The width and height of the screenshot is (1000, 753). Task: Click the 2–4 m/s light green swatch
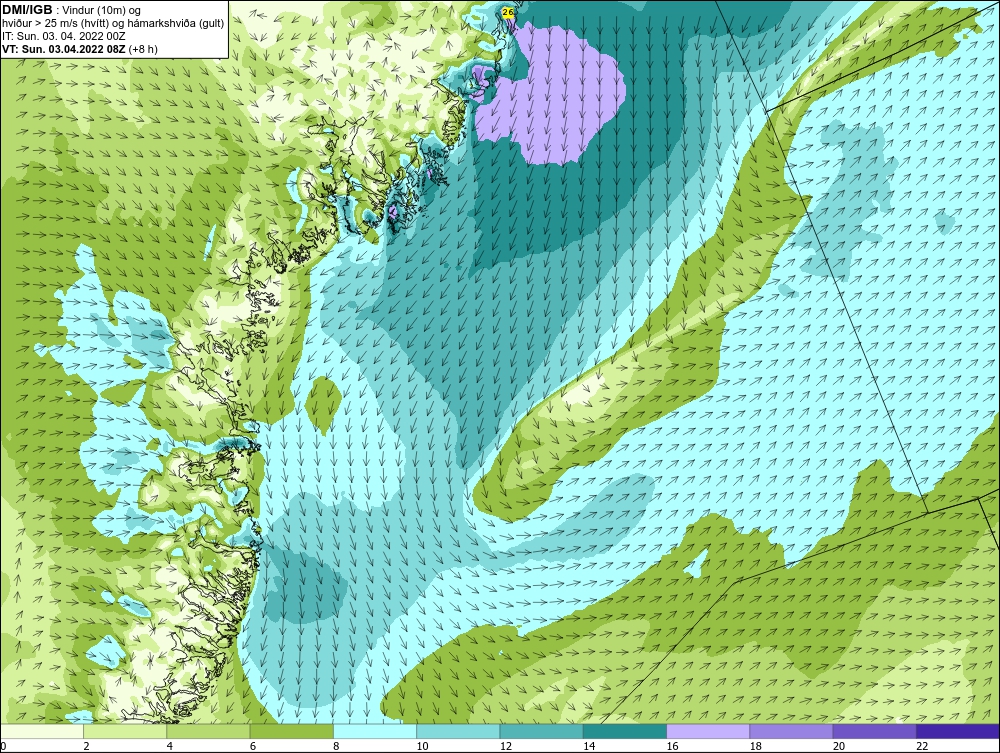click(x=125, y=731)
